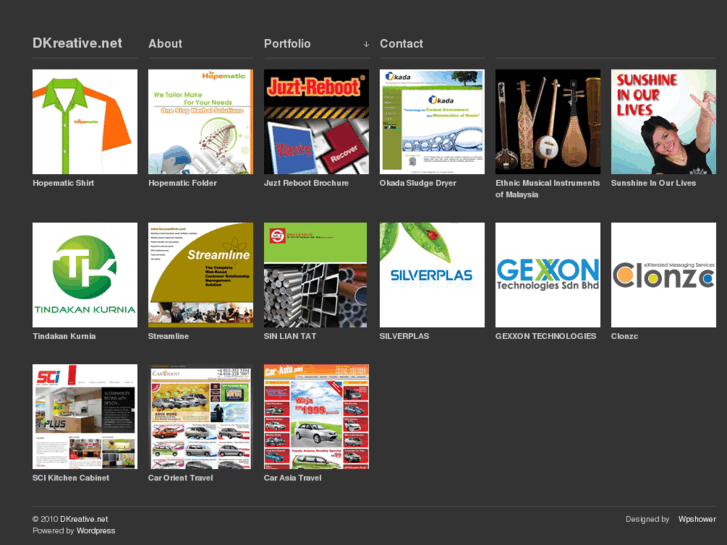Go to the About menu item
Viewport: 727px width, 545px height.
165,44
